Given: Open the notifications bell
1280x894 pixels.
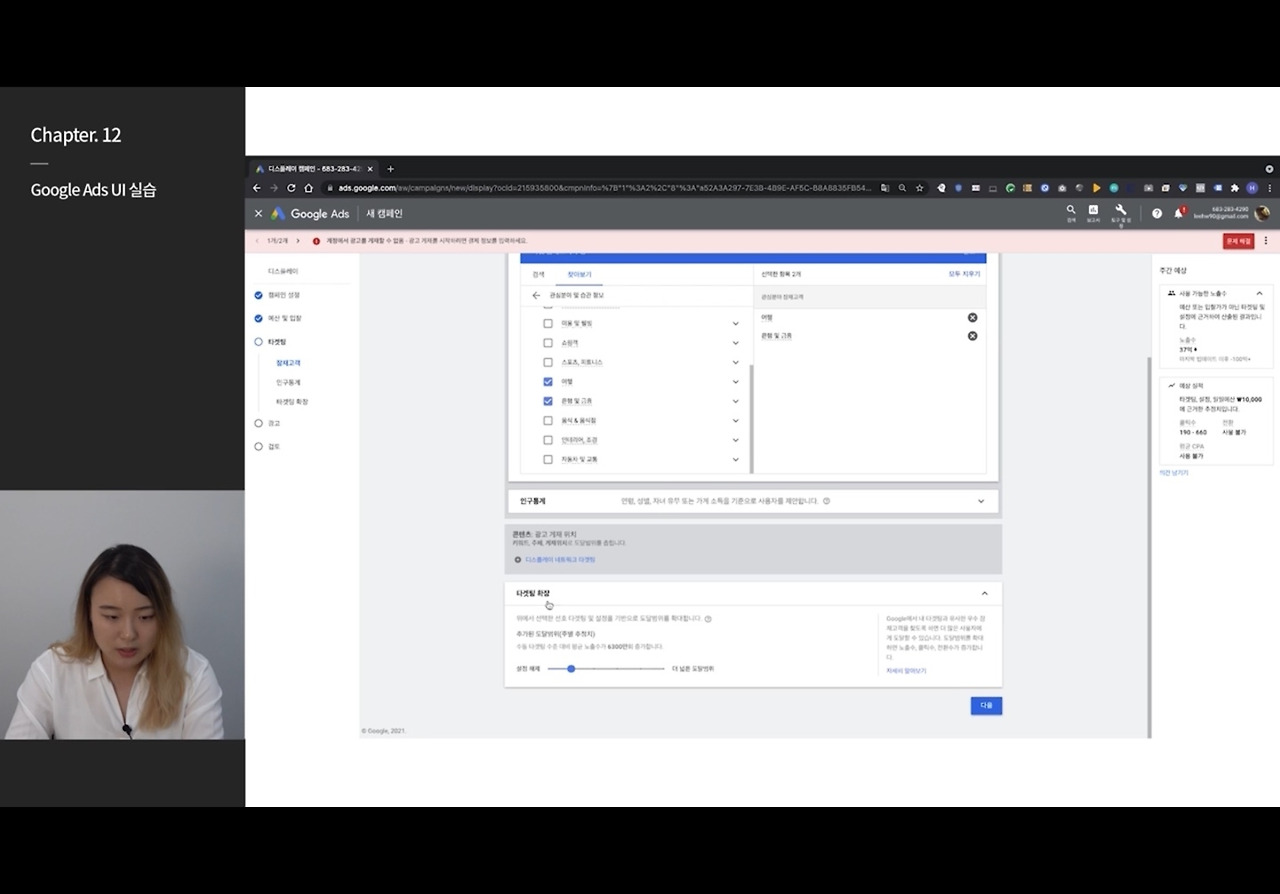Looking at the screenshot, I should (1179, 212).
